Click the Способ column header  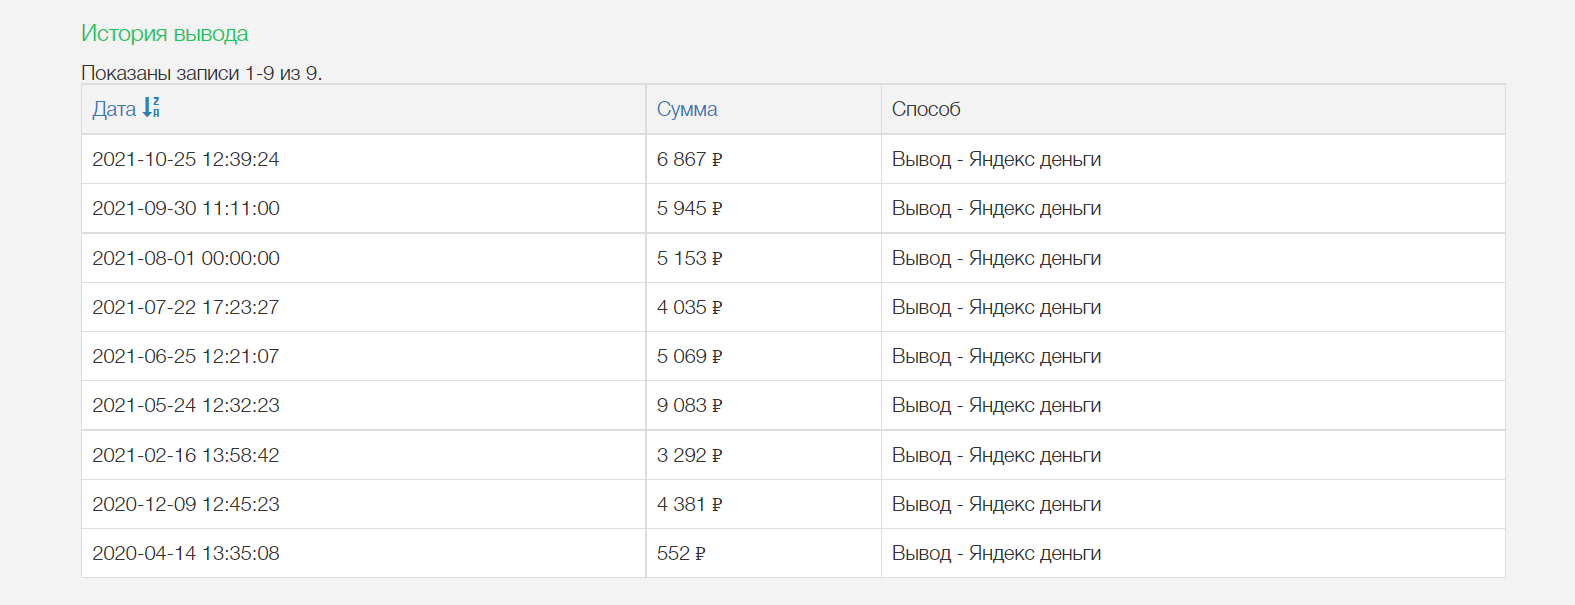click(926, 109)
